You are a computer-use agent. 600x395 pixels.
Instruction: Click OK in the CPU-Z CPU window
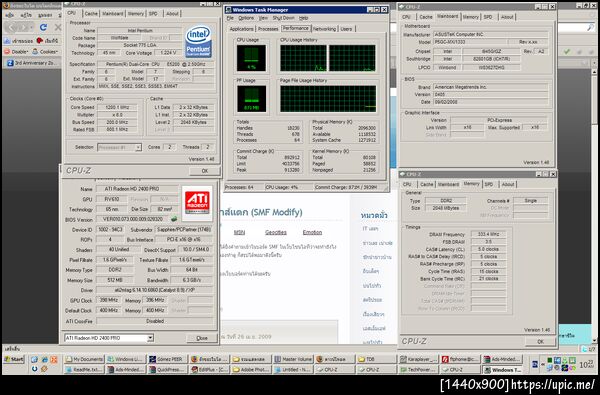tap(205, 171)
